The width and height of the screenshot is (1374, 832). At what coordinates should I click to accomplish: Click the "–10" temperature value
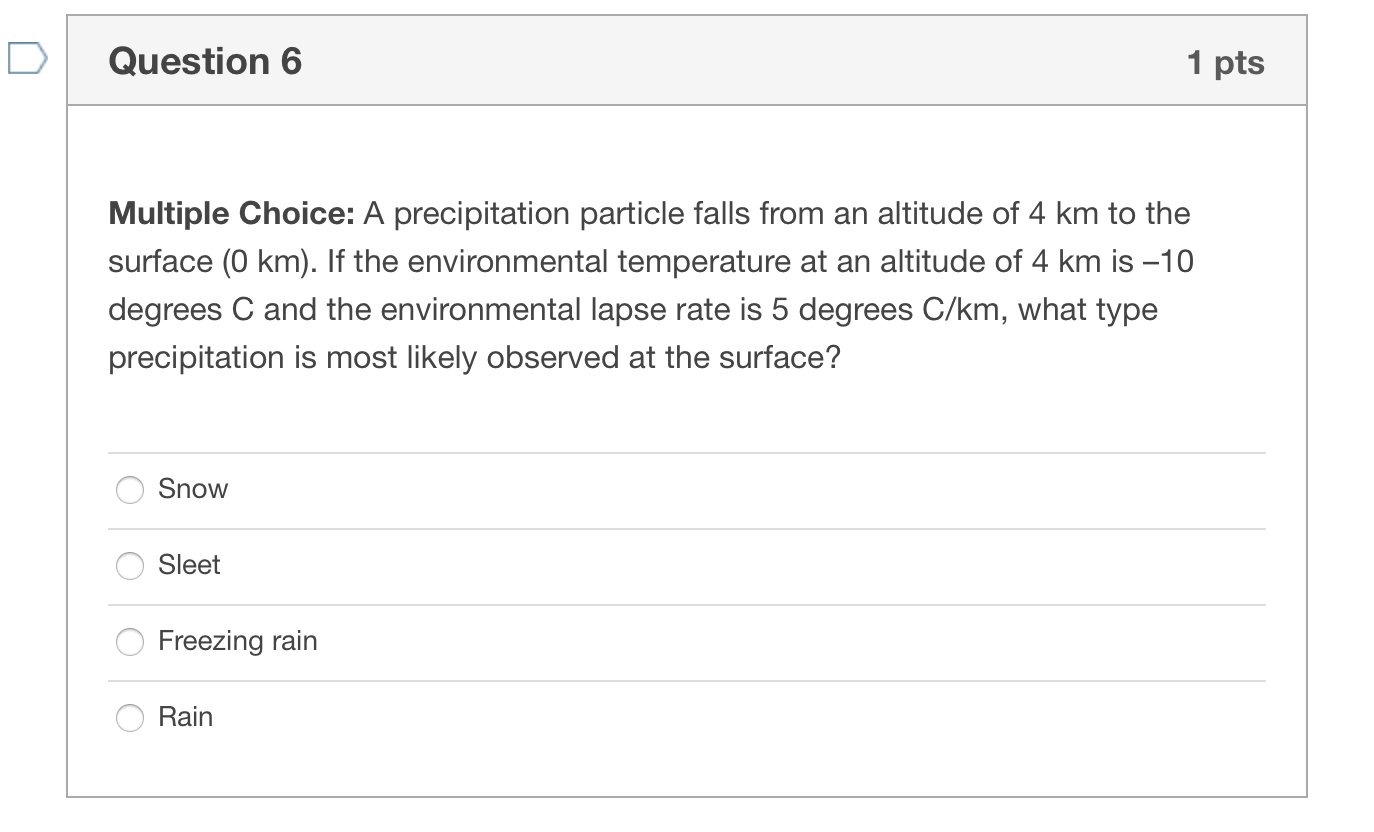click(1169, 261)
